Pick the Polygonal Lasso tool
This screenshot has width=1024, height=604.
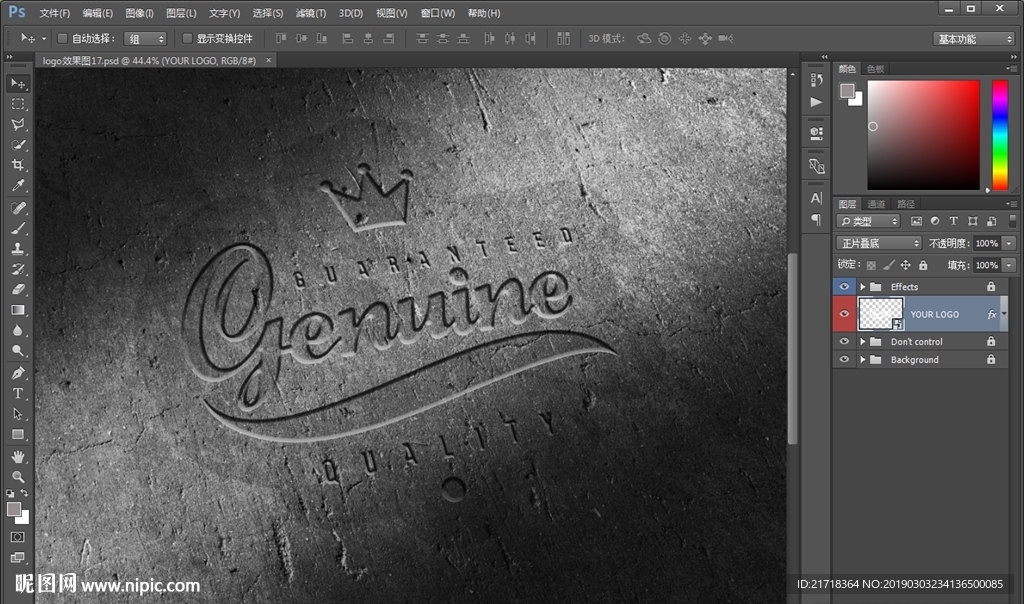[18, 124]
